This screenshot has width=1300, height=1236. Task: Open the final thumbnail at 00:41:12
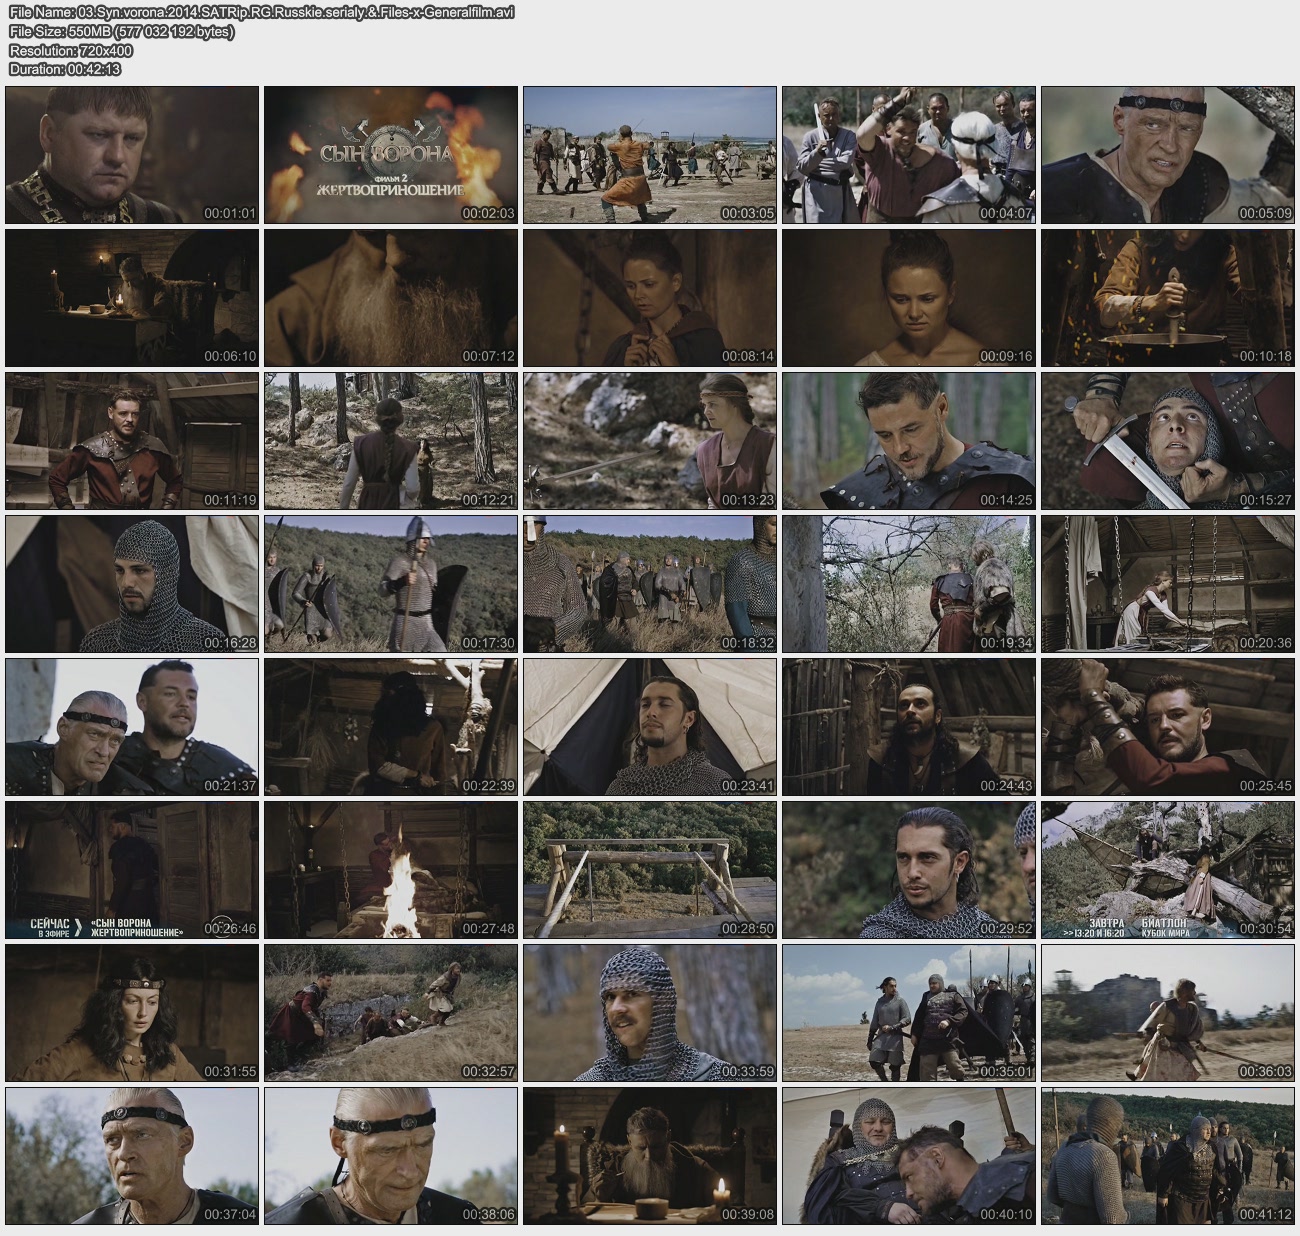tap(1168, 1156)
